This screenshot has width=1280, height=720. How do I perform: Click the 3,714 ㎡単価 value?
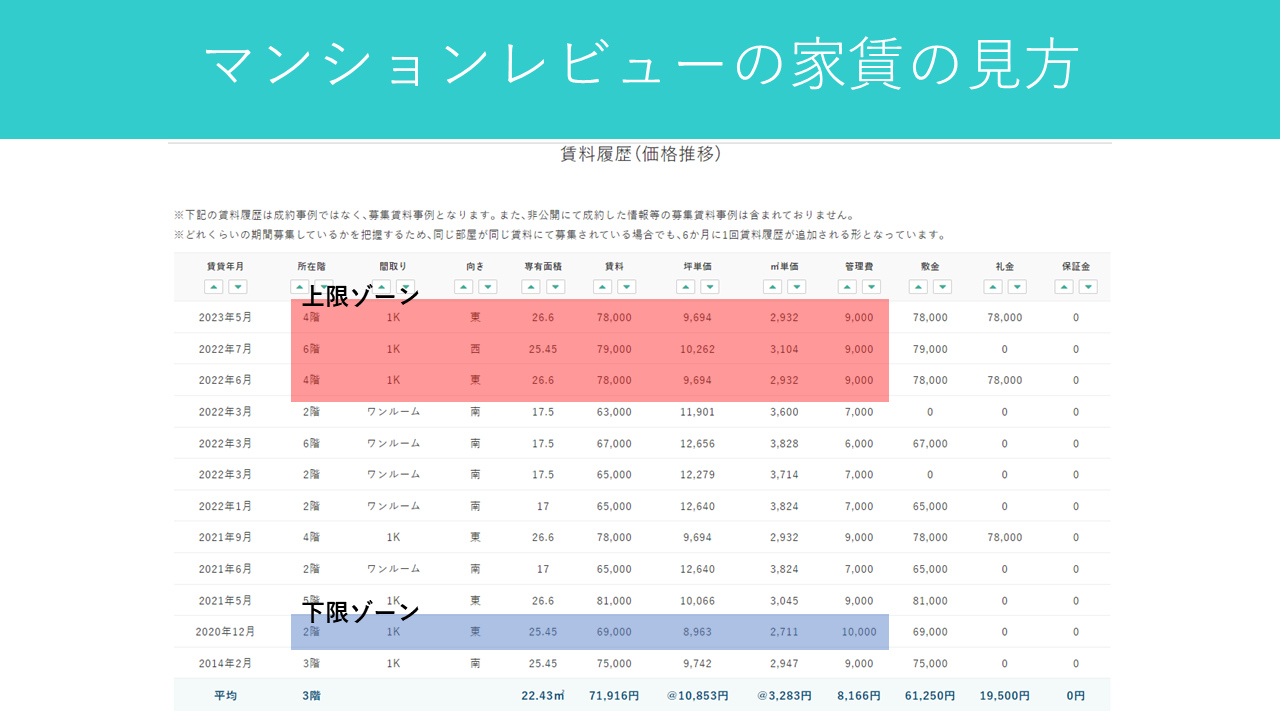tap(784, 474)
